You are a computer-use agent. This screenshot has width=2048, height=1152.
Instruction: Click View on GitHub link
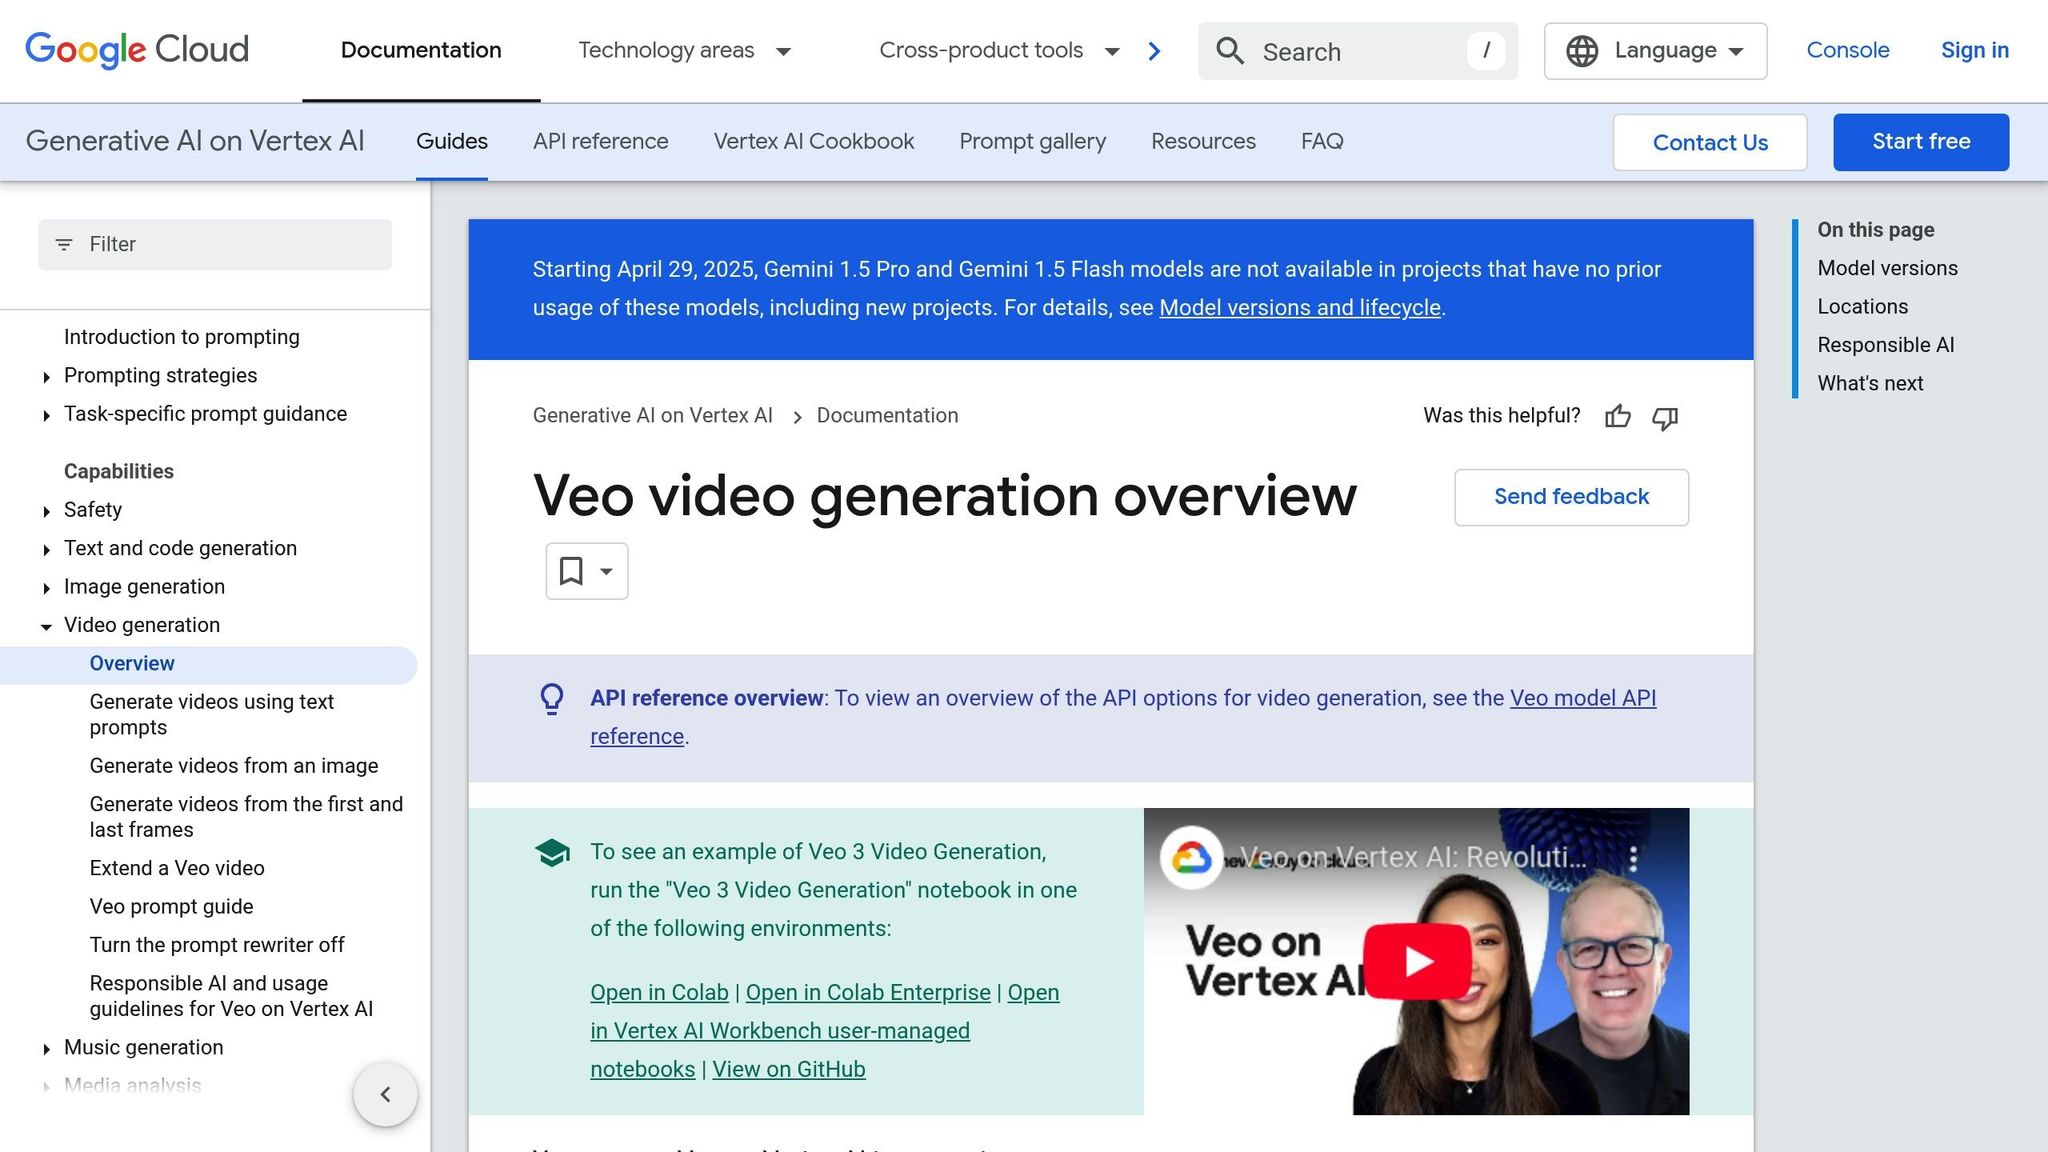788,1070
